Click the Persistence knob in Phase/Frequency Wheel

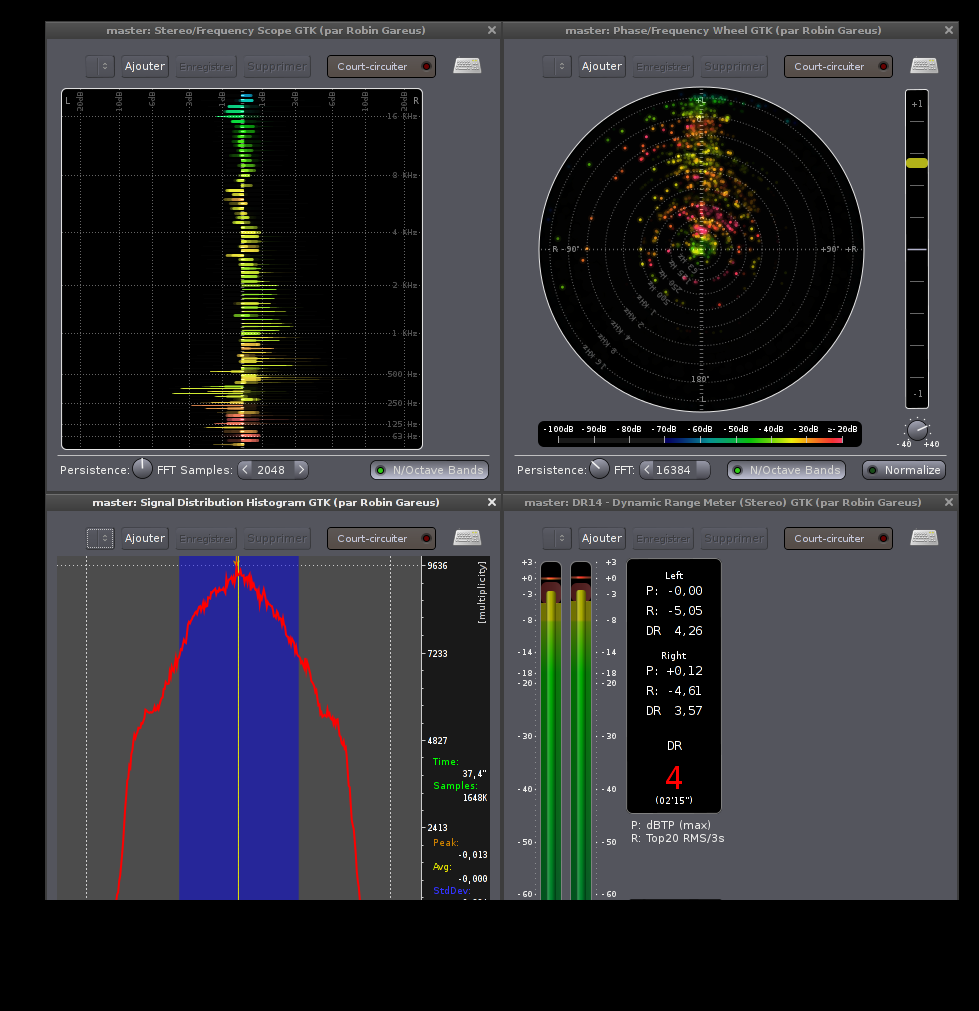tap(599, 468)
